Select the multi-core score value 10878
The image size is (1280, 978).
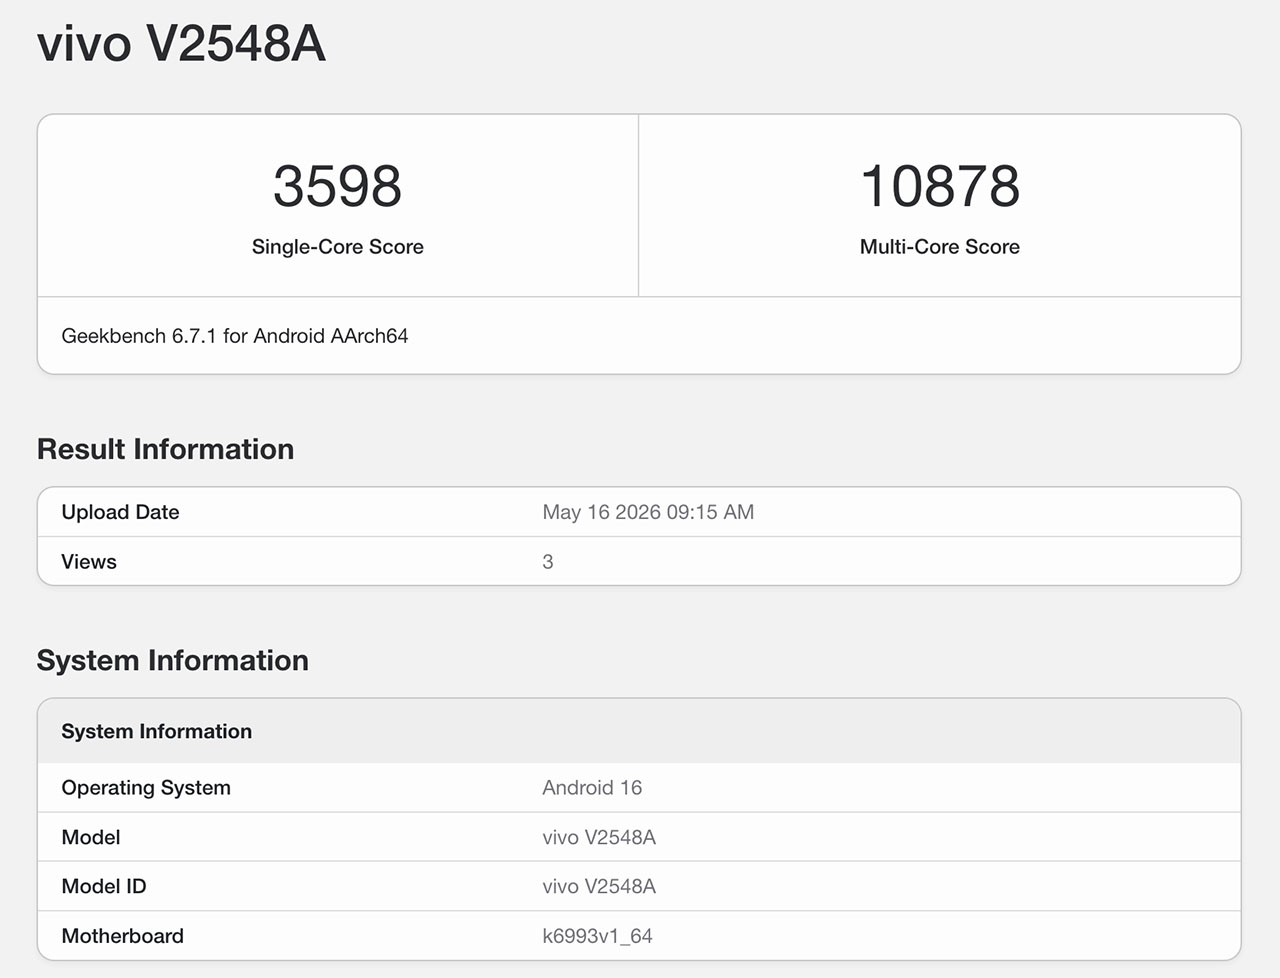point(940,186)
